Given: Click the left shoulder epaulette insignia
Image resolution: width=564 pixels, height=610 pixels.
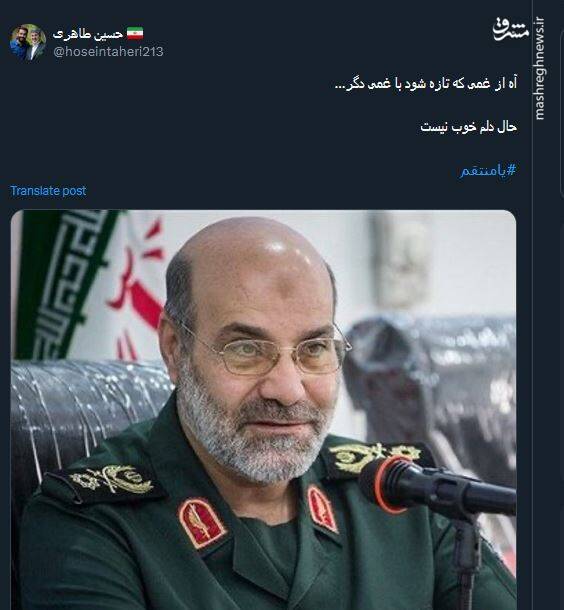Looking at the screenshot, I should 105,482.
